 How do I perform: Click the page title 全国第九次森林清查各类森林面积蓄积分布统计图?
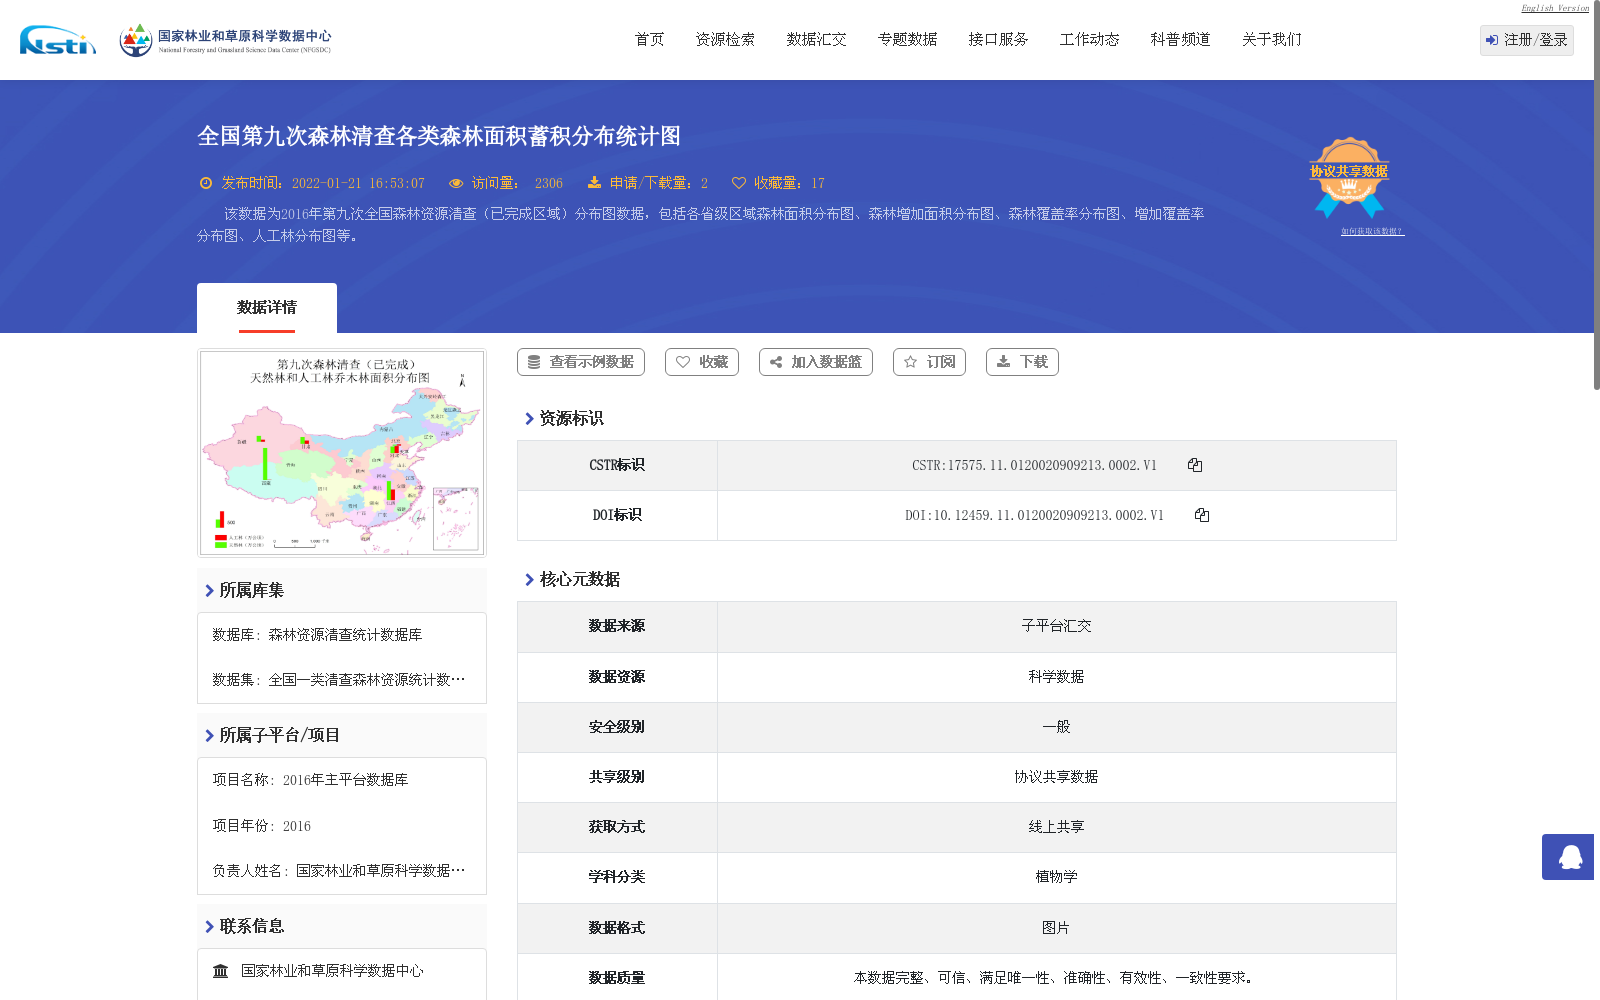439,136
